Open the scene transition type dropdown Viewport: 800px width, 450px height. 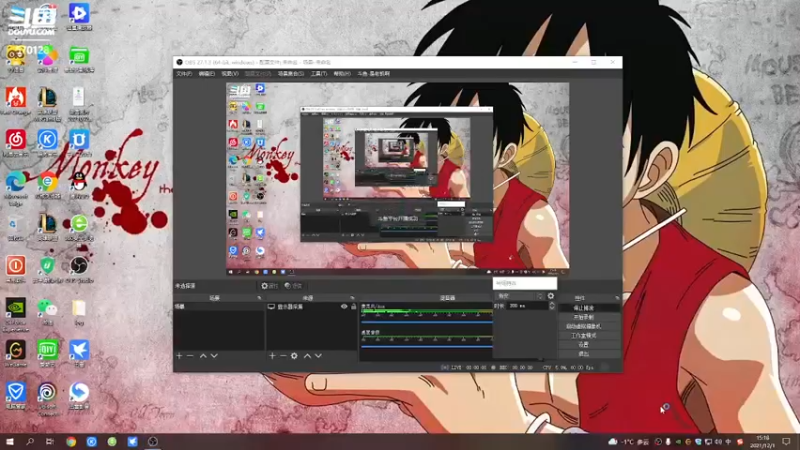point(519,296)
